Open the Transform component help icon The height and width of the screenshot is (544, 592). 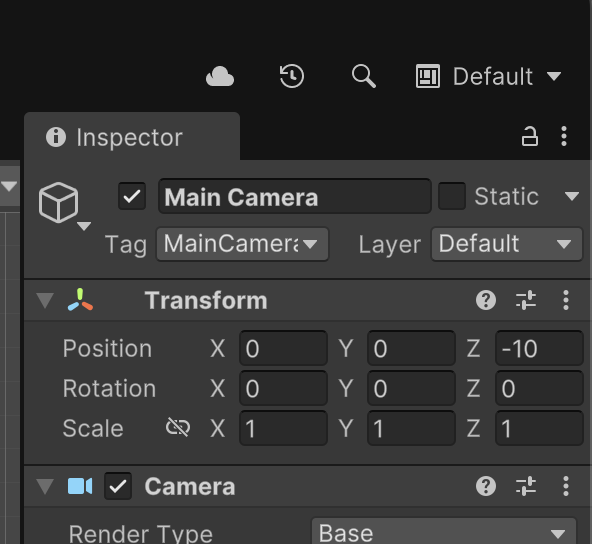(x=486, y=301)
